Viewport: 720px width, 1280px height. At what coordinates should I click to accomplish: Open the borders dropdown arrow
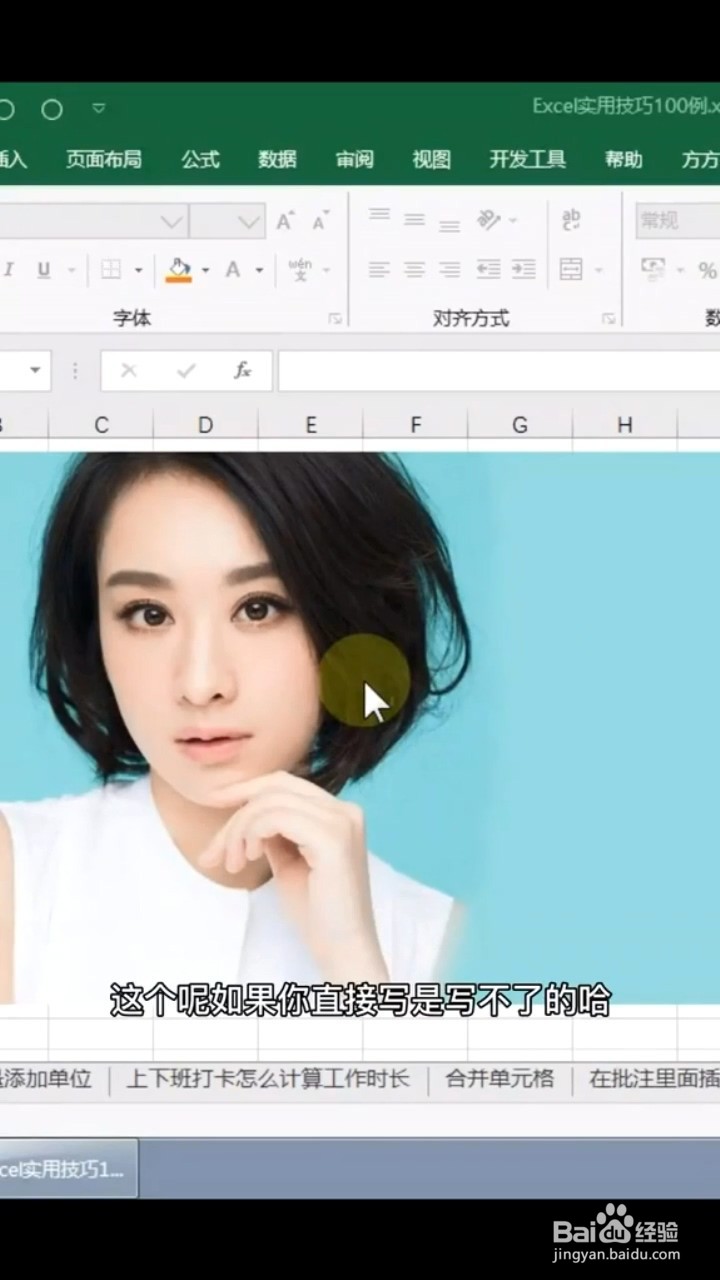click(138, 270)
